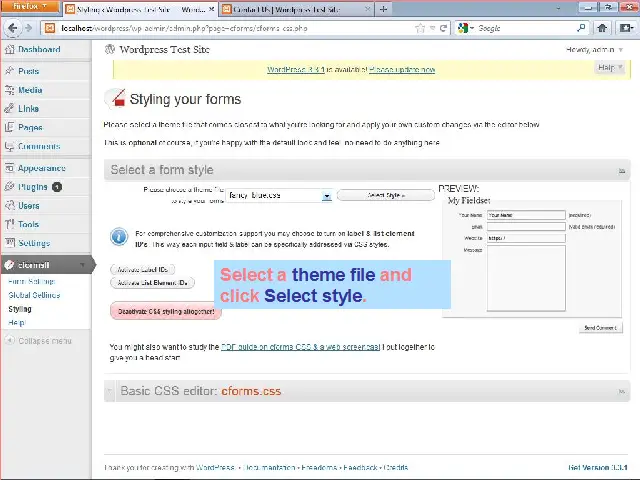Click the Get Version 3.3.1 link
The height and width of the screenshot is (480, 640).
[598, 467]
